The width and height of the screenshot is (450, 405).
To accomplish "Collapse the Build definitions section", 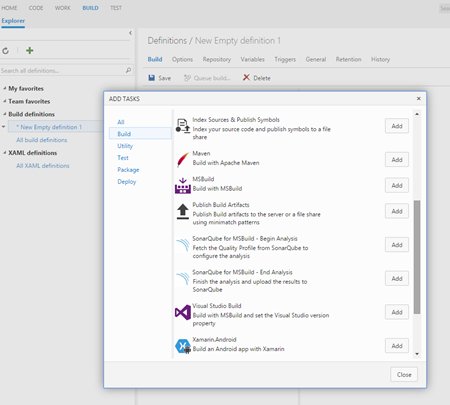I will coord(4,114).
